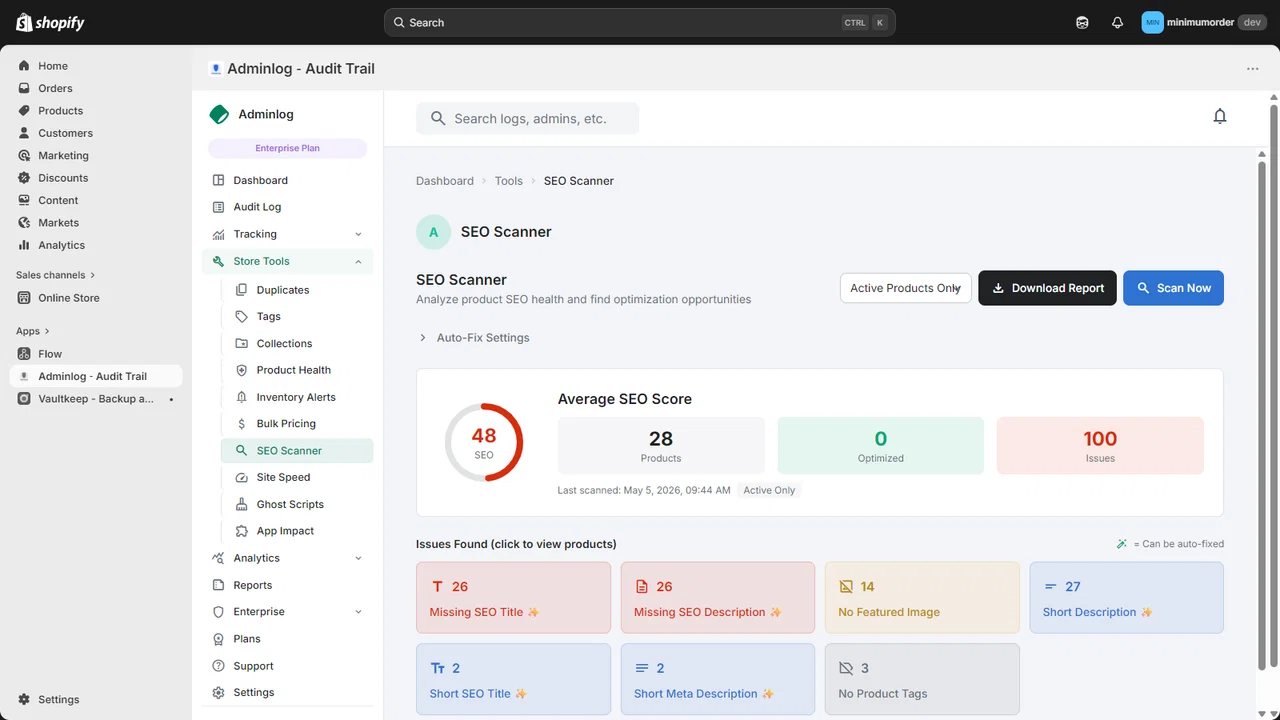Open Collections in Store Tools menu
This screenshot has width=1280, height=720.
click(x=297, y=343)
